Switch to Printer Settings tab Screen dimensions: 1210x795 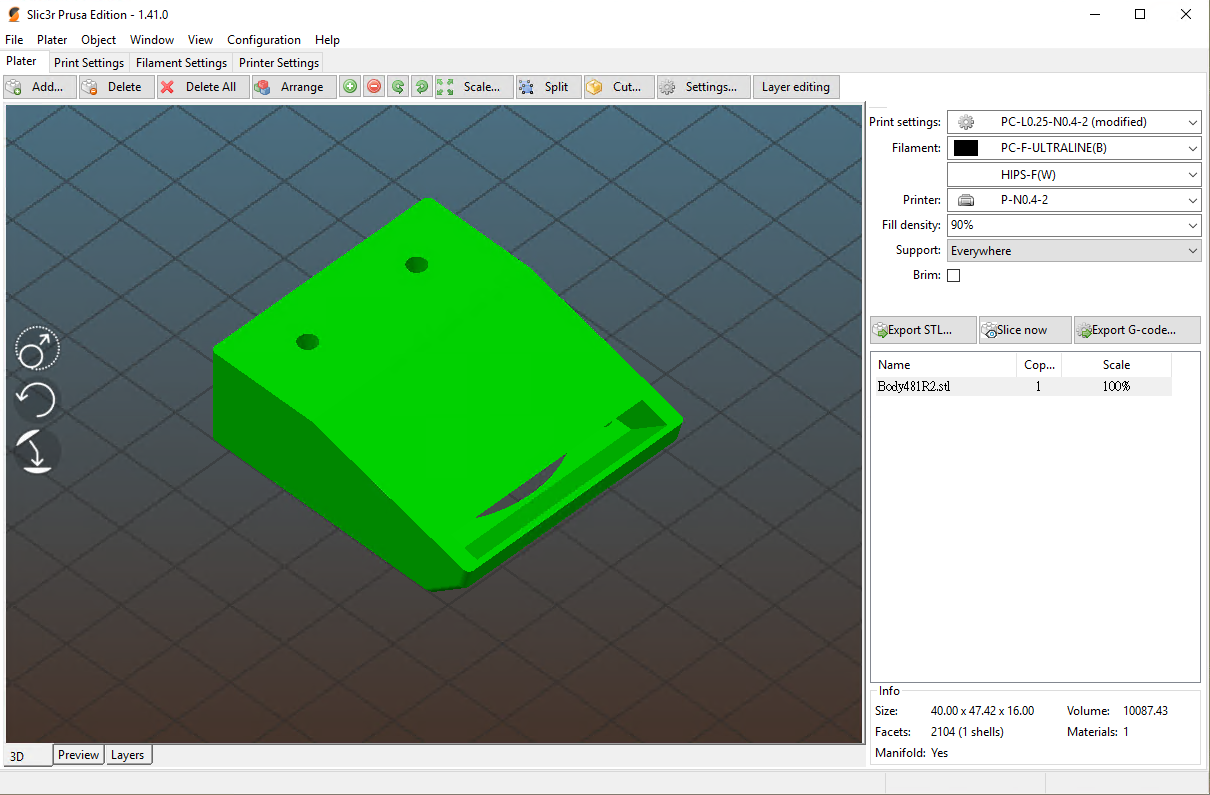click(x=279, y=63)
